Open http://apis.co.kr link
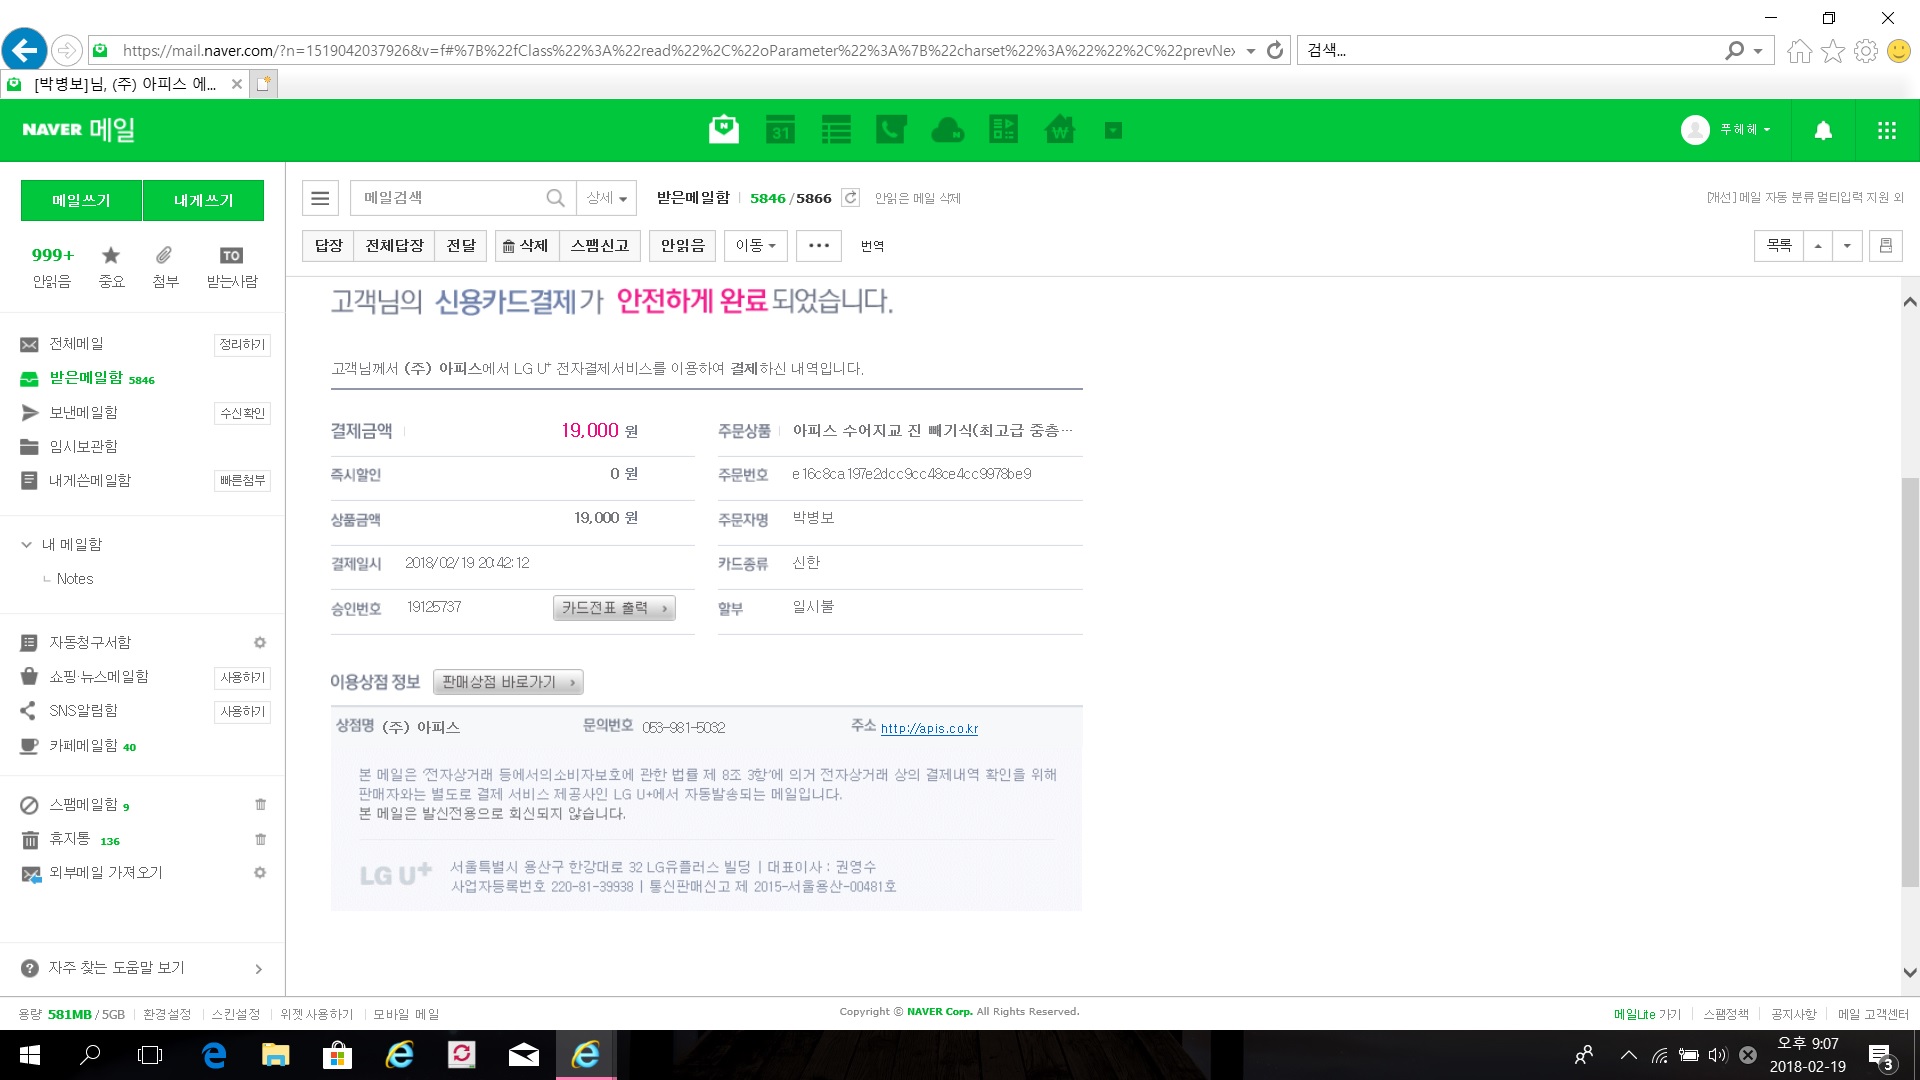This screenshot has width=1920, height=1080. click(x=929, y=729)
